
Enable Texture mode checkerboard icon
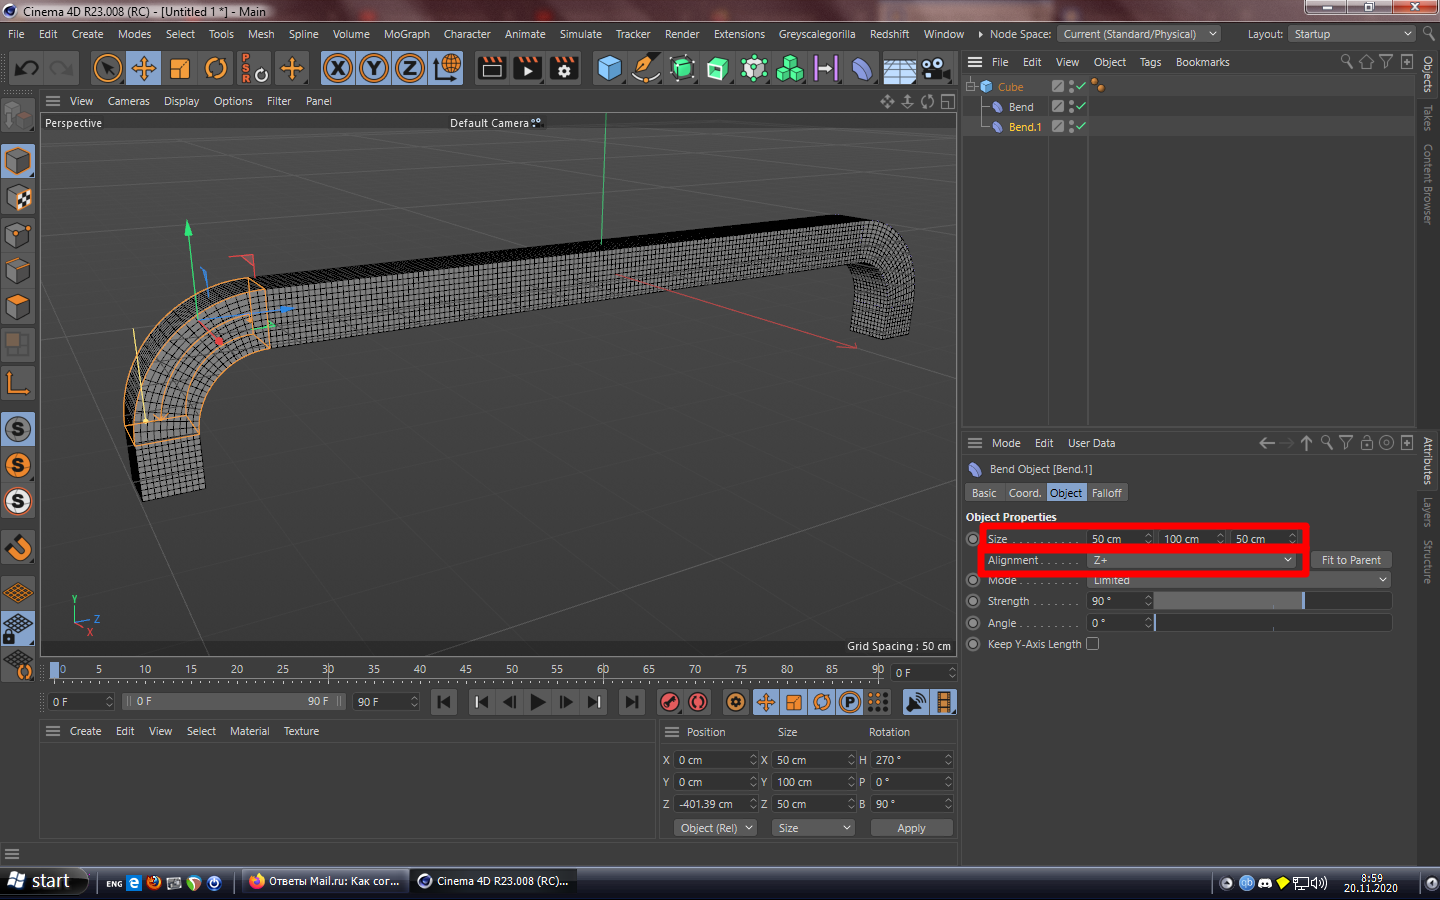click(x=18, y=198)
